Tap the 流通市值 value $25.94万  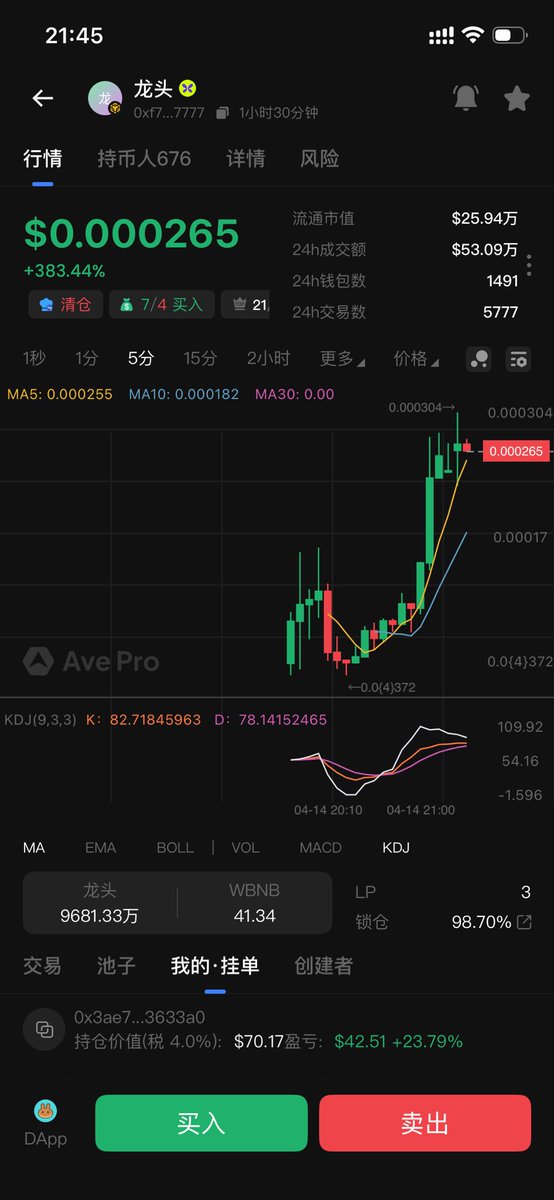(484, 218)
